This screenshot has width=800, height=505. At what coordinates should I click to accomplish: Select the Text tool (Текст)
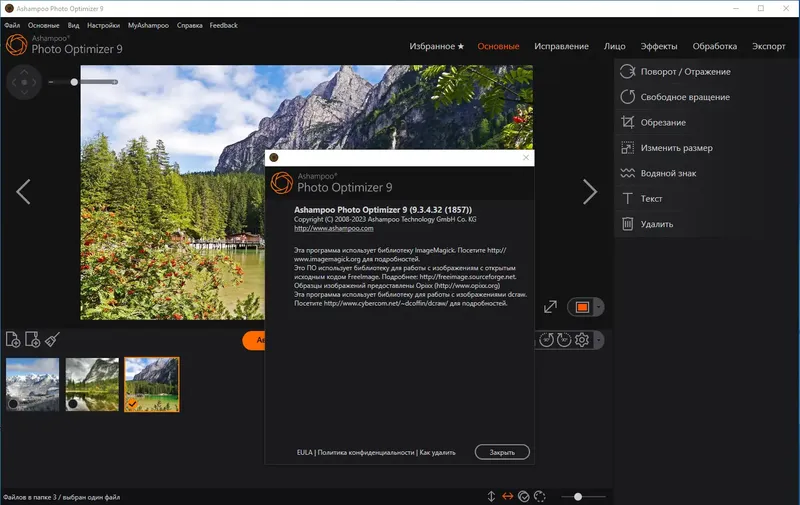(641, 199)
